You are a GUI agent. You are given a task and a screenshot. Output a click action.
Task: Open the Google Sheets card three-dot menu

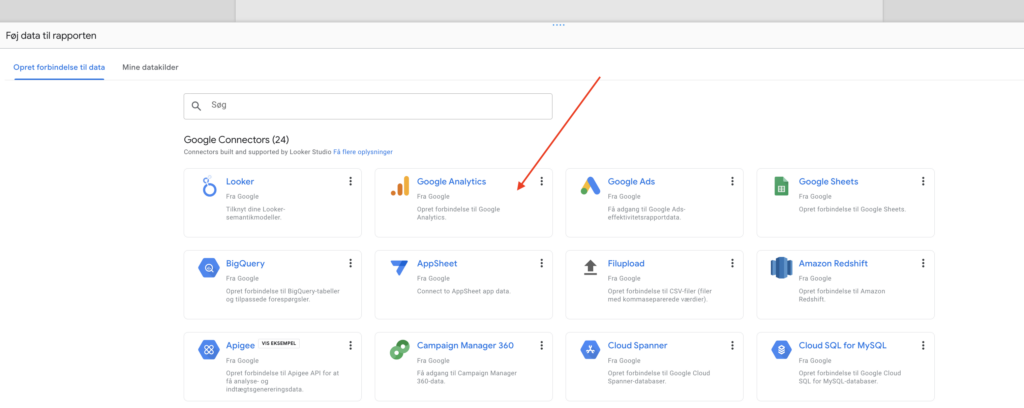pos(923,181)
